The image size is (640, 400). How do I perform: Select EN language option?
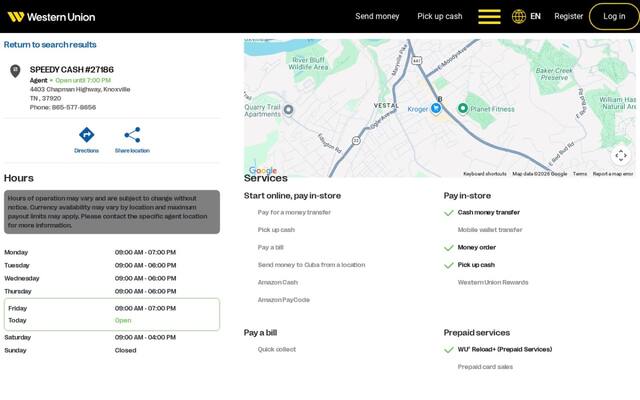tap(535, 16)
